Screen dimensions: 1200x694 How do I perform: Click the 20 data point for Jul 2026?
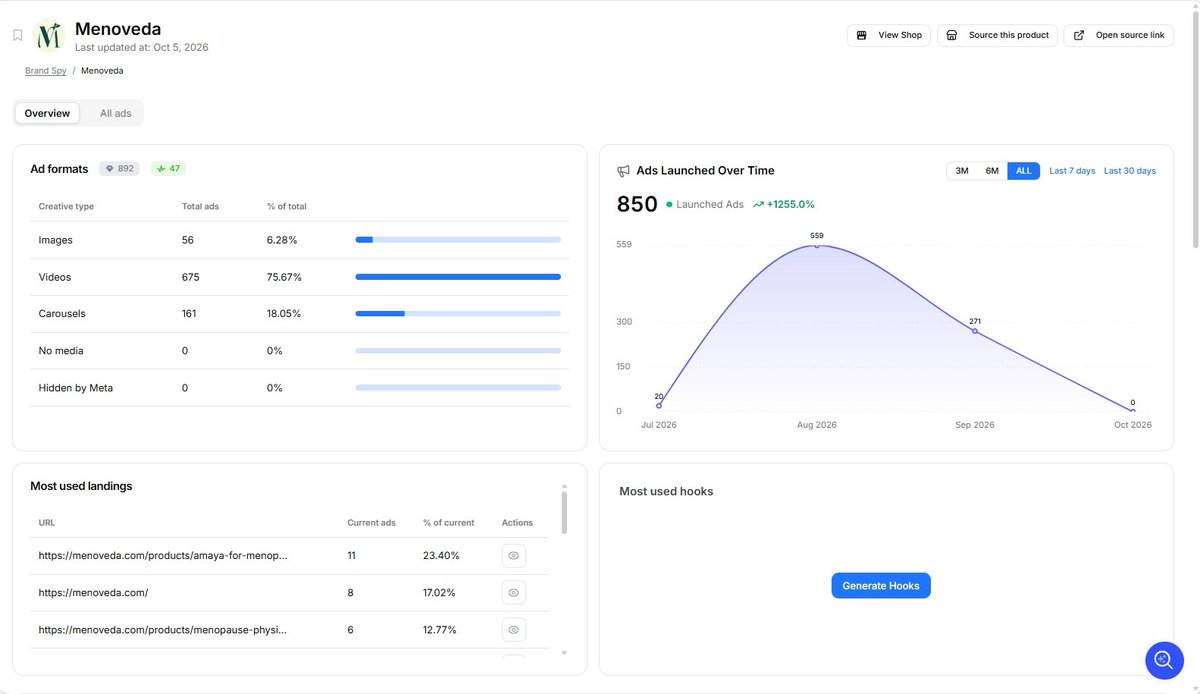(659, 405)
